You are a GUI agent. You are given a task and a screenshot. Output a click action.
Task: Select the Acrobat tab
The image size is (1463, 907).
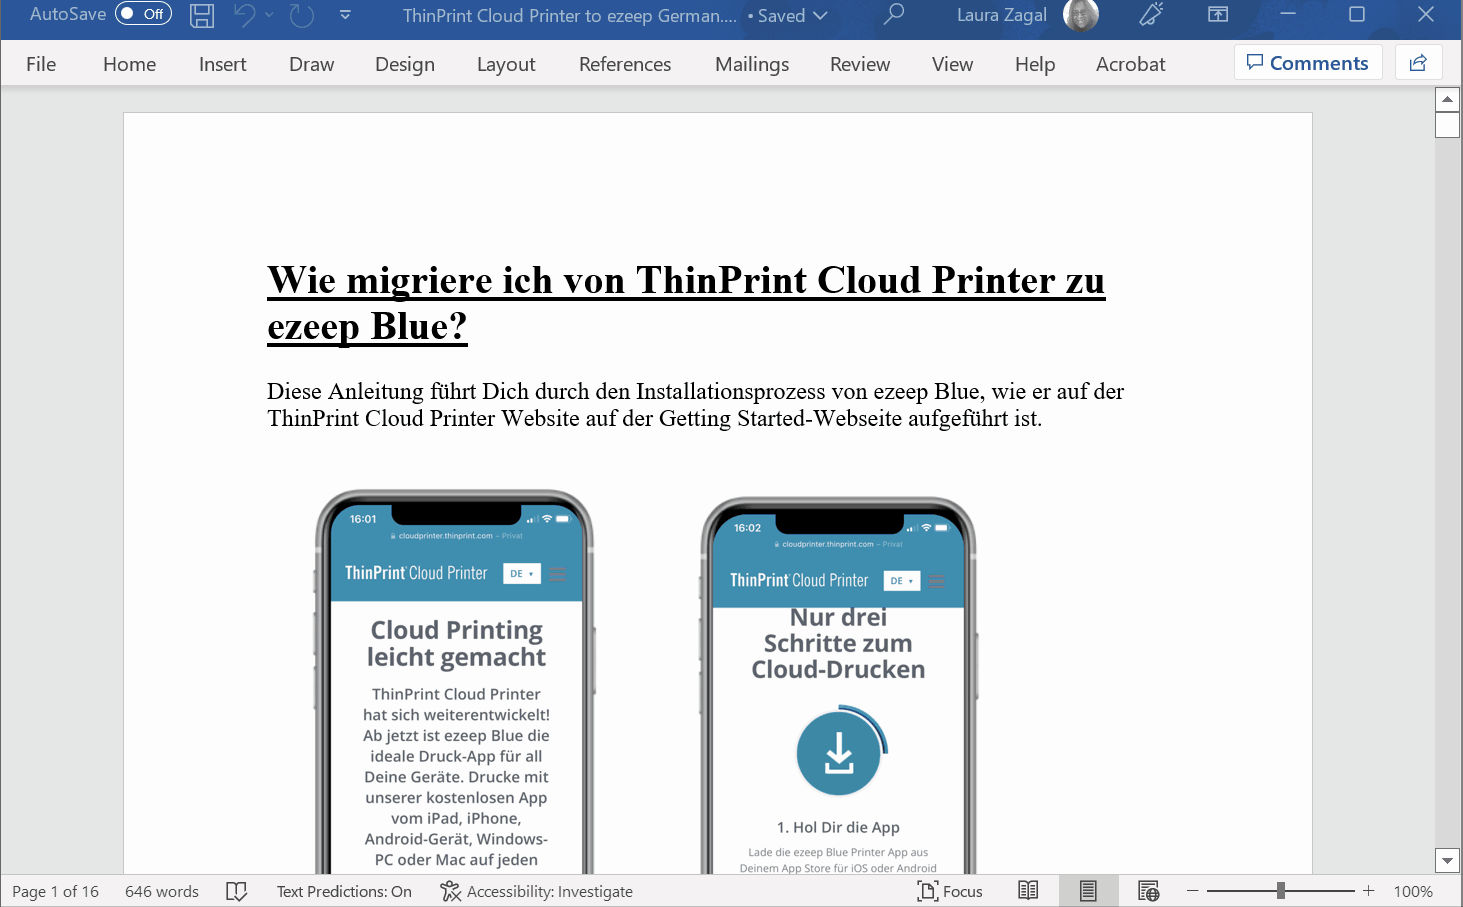[1131, 64]
